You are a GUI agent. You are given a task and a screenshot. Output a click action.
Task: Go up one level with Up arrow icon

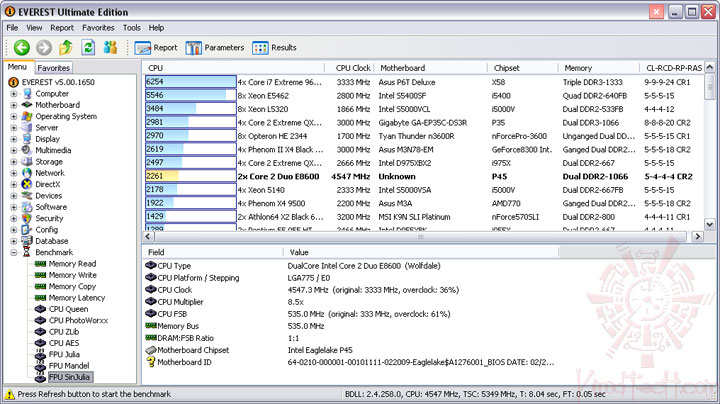pyautogui.click(x=66, y=47)
